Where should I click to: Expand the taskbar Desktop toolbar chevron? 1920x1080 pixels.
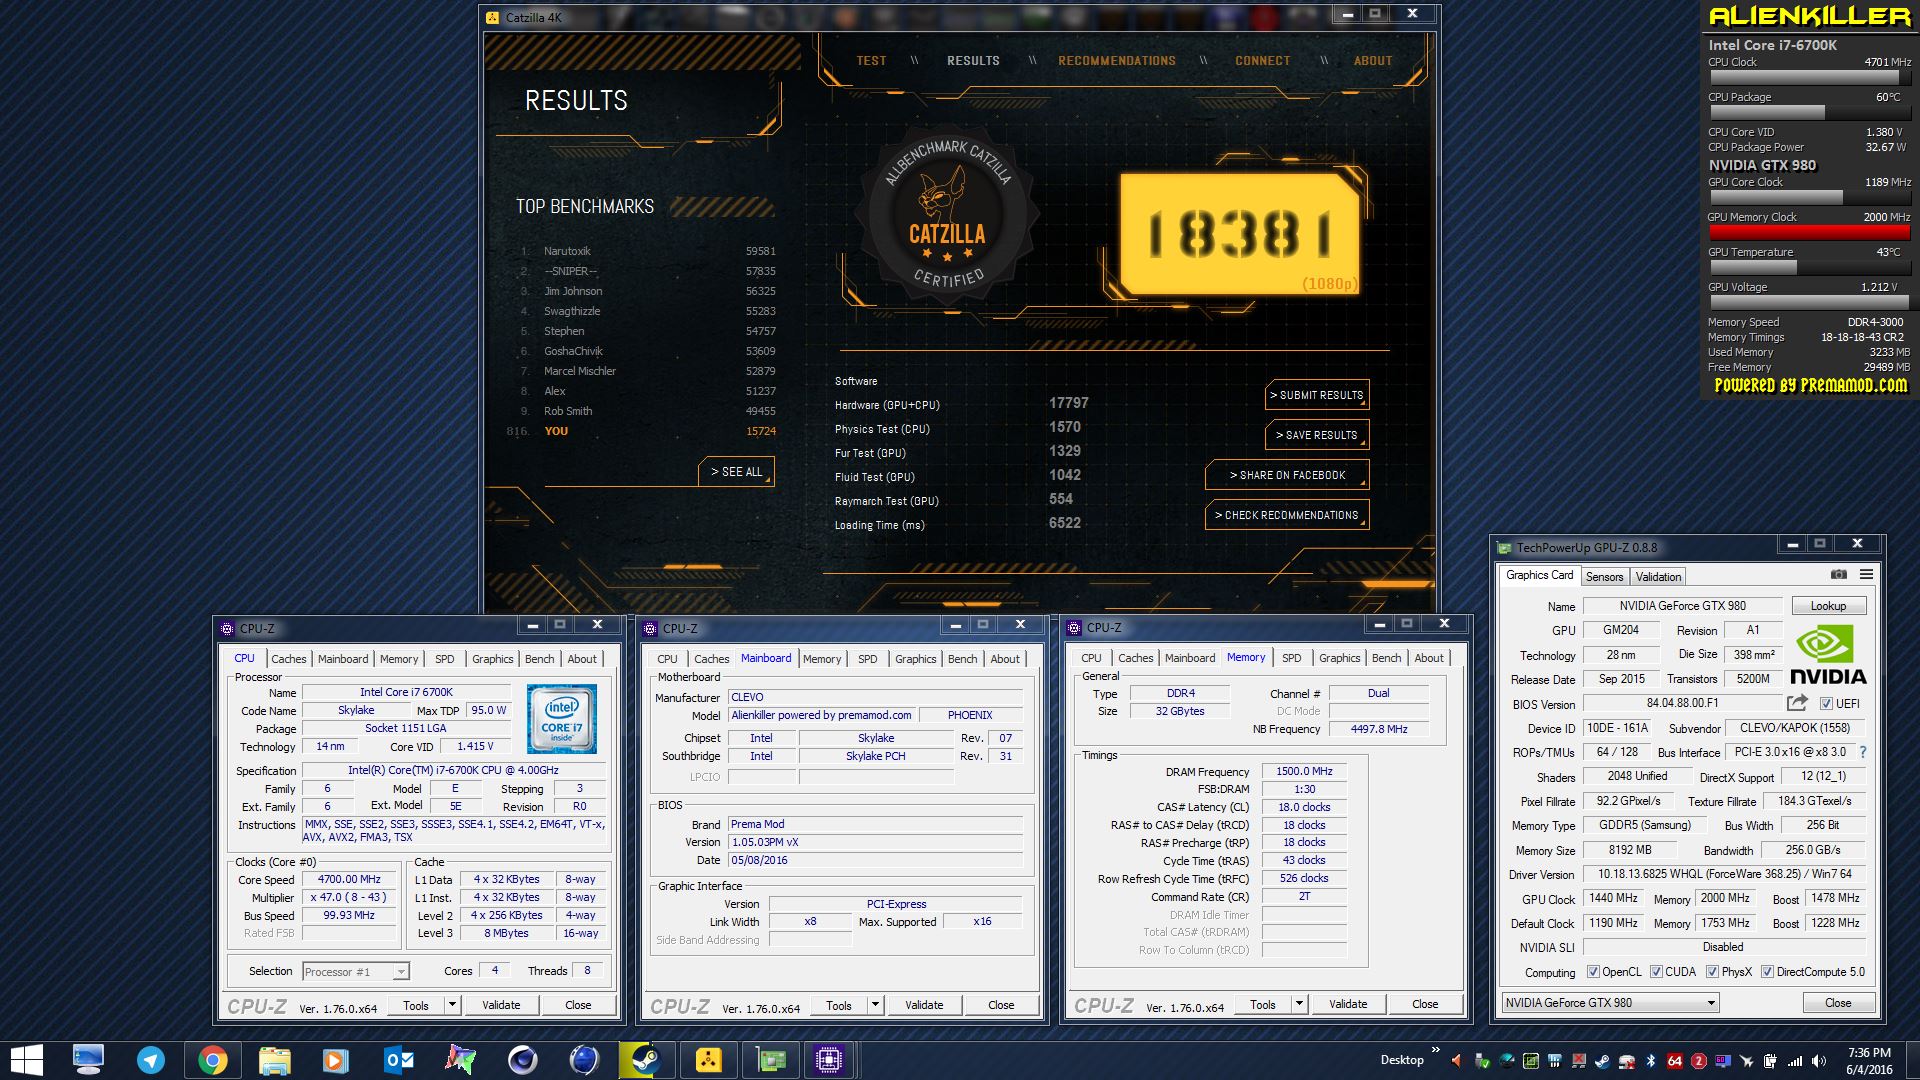pos(1436,1050)
